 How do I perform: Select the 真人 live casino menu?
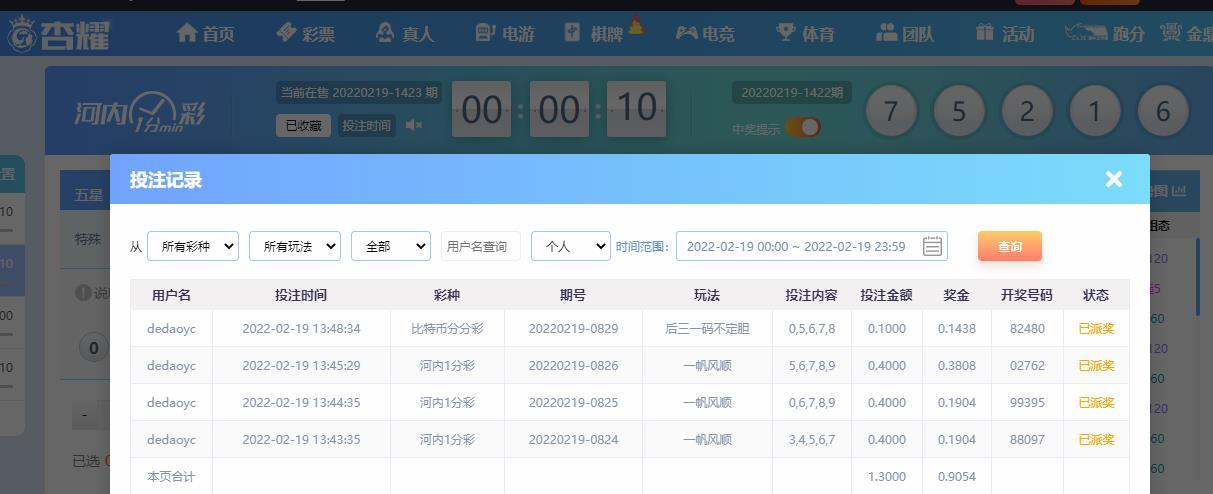coord(405,34)
